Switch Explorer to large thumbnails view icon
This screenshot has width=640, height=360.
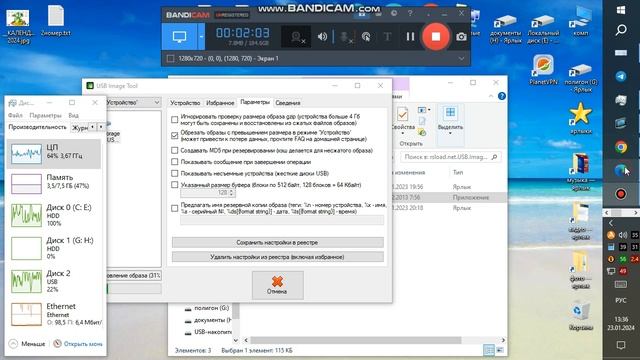pos(500,350)
